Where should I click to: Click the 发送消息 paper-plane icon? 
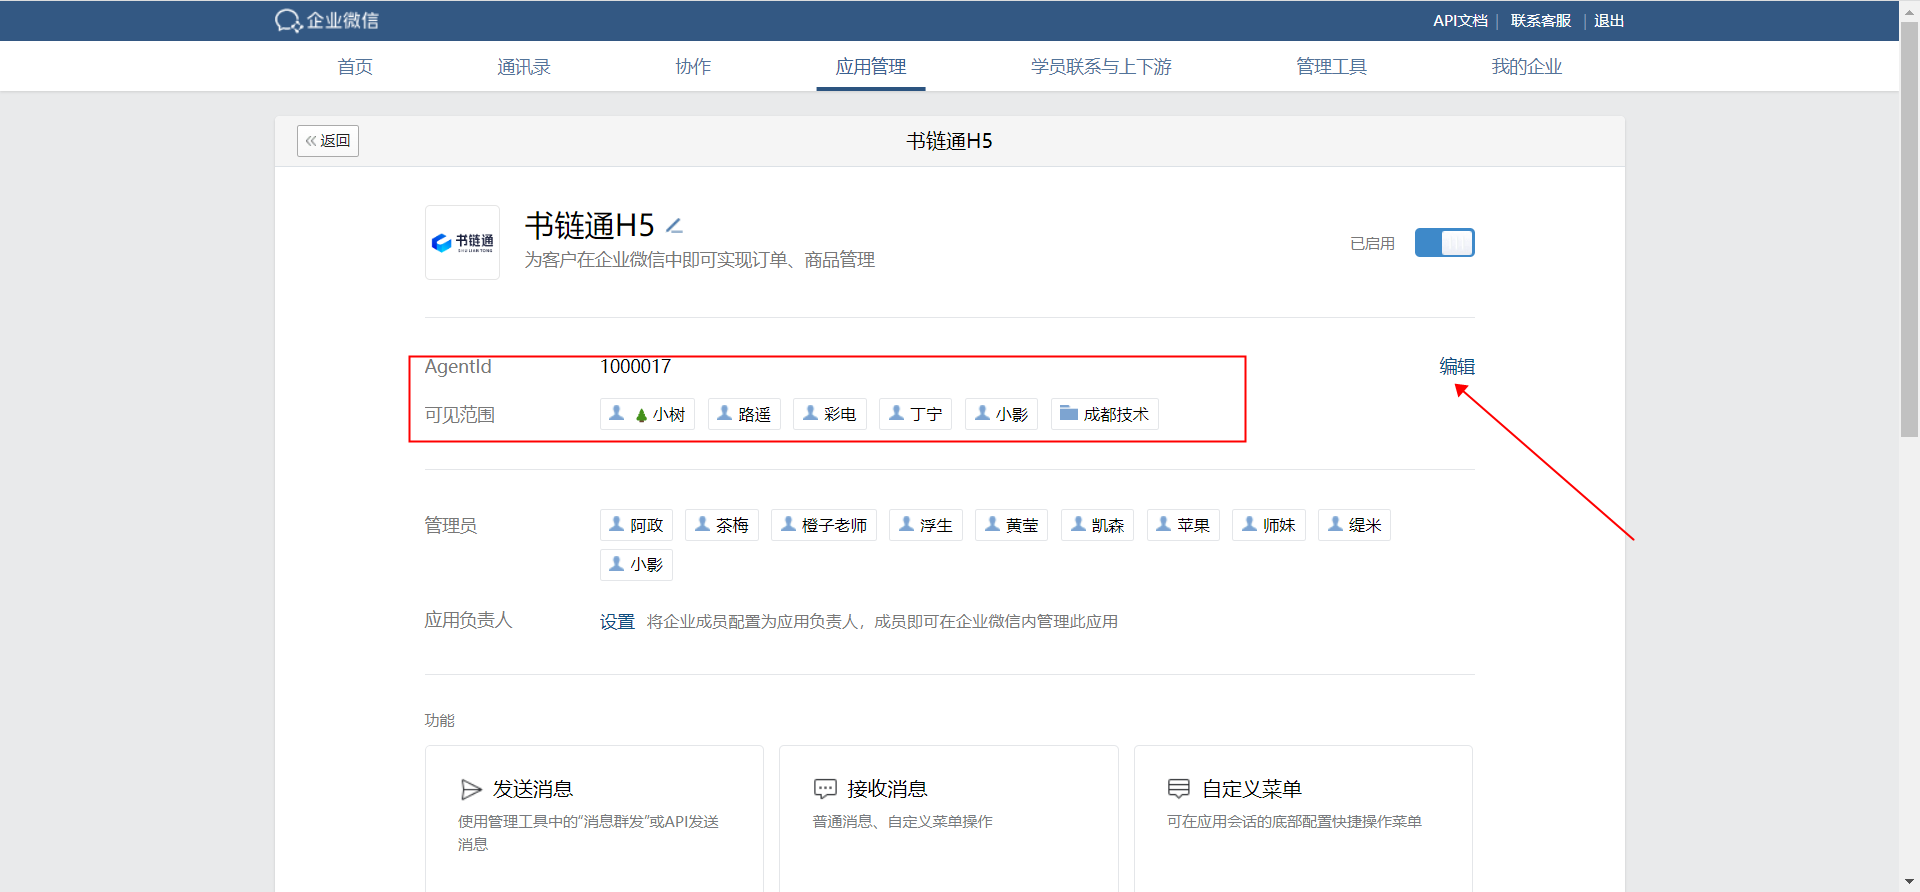click(471, 790)
